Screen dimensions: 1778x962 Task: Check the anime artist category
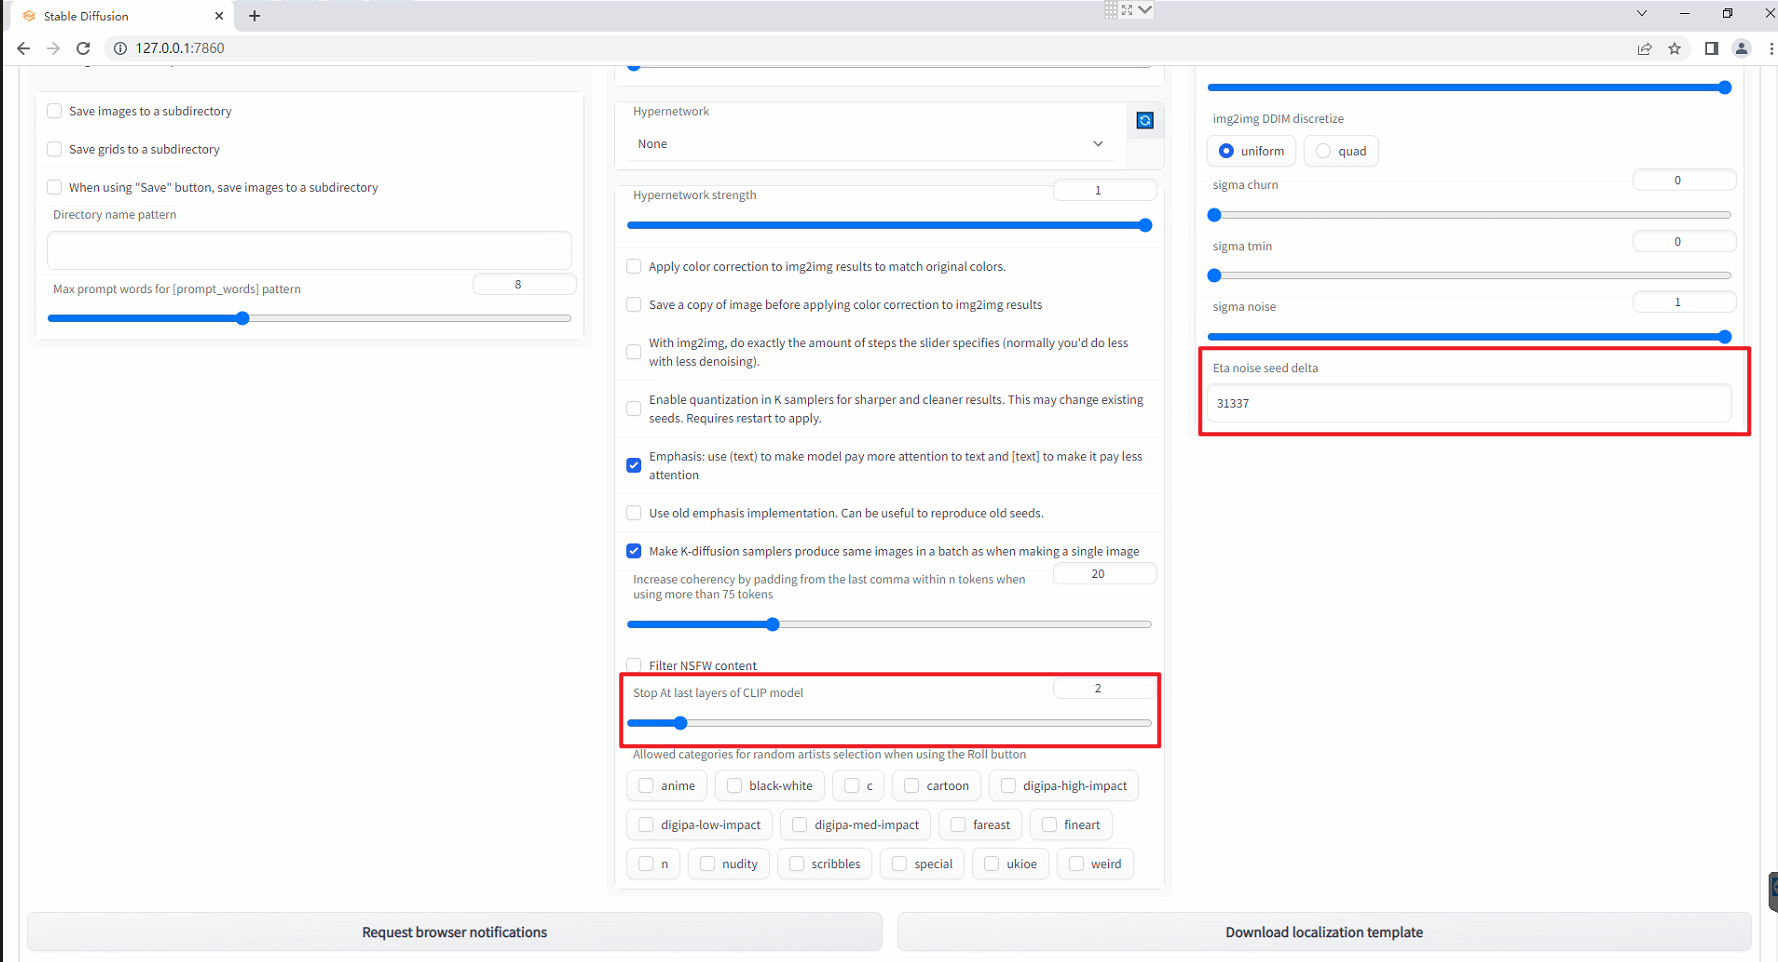[x=667, y=786]
